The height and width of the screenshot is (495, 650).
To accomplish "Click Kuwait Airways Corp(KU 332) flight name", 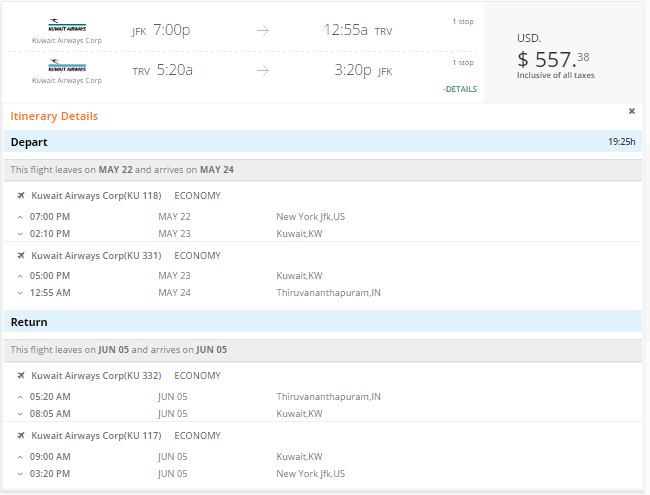I will tap(96, 376).
